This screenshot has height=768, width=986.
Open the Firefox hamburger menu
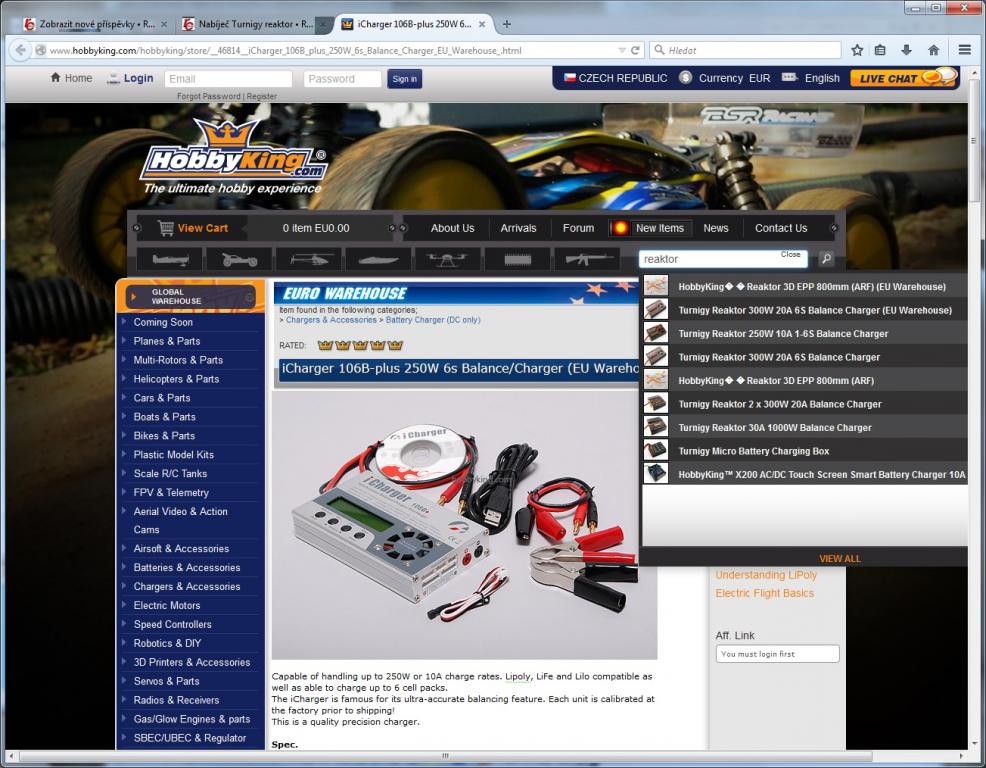click(964, 50)
